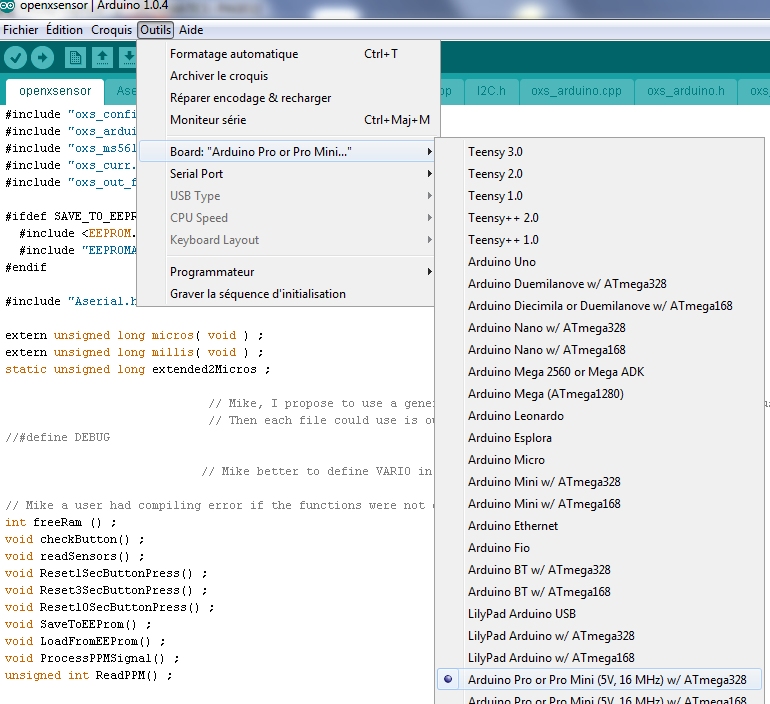The width and height of the screenshot is (770, 704).
Task: Select Arduino BT w/ ATmega328
Action: click(x=599, y=570)
